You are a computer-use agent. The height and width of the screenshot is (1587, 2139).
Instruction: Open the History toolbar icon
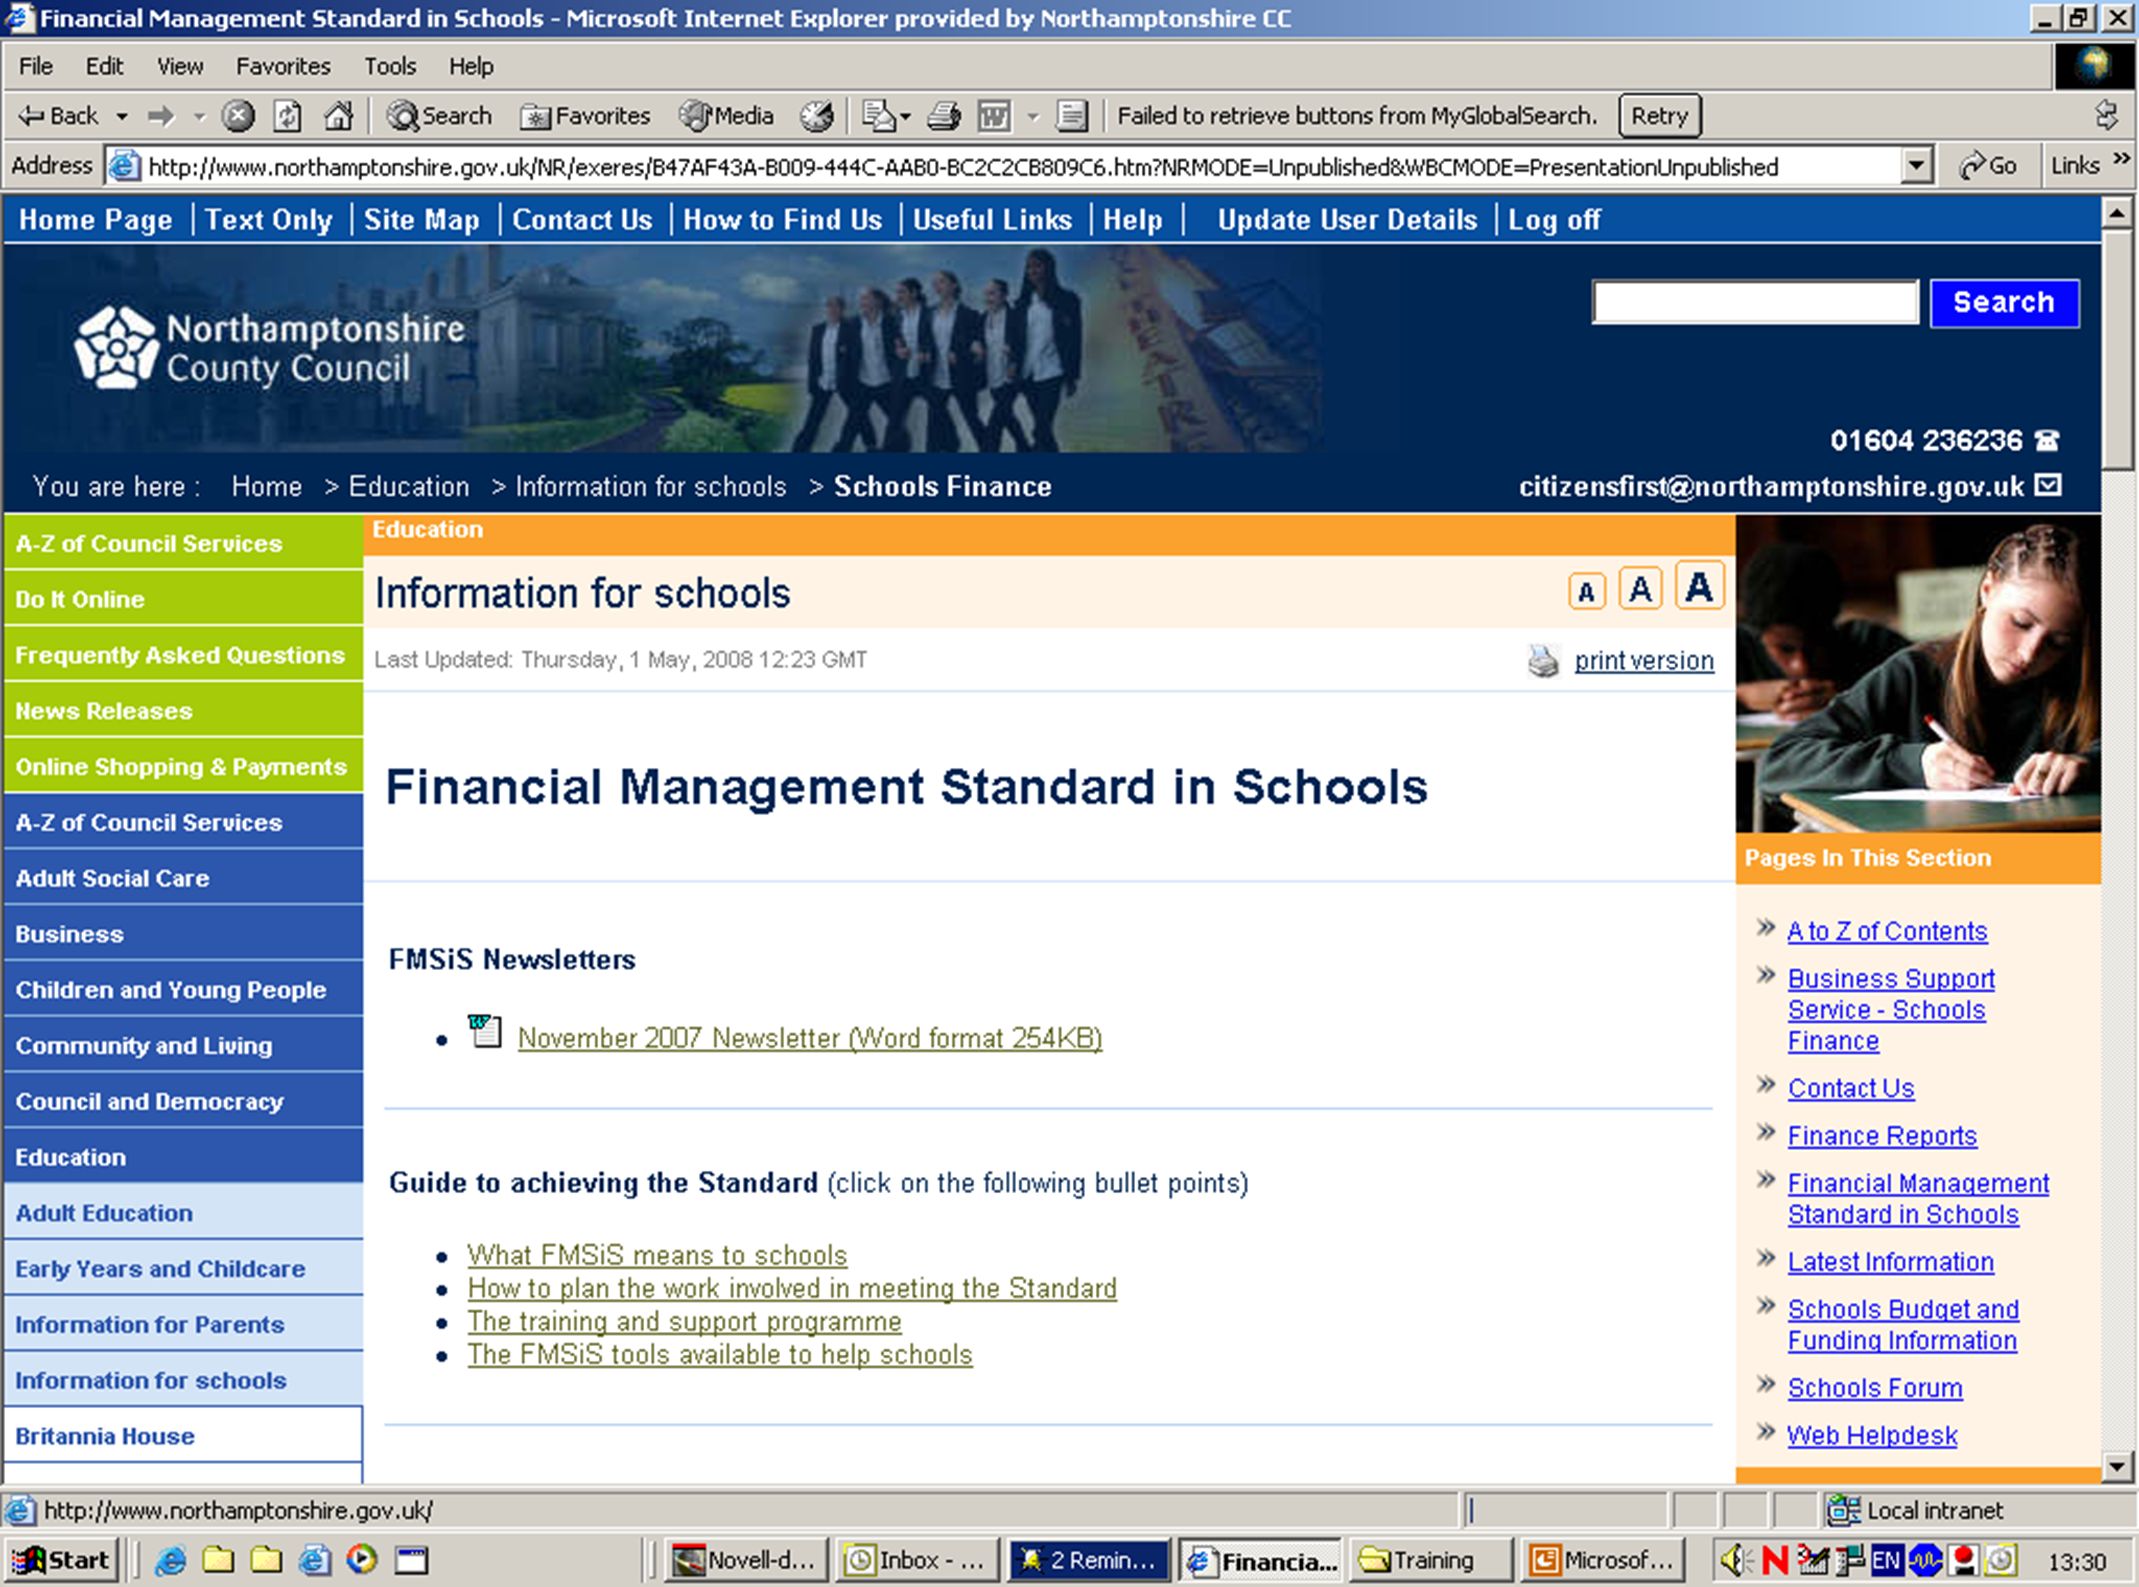click(x=816, y=116)
